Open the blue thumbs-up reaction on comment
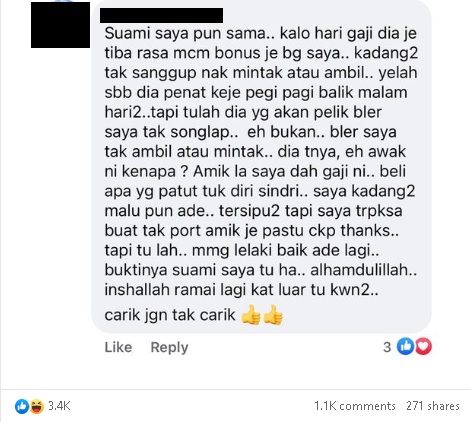471x422 pixels. pyautogui.click(x=405, y=346)
